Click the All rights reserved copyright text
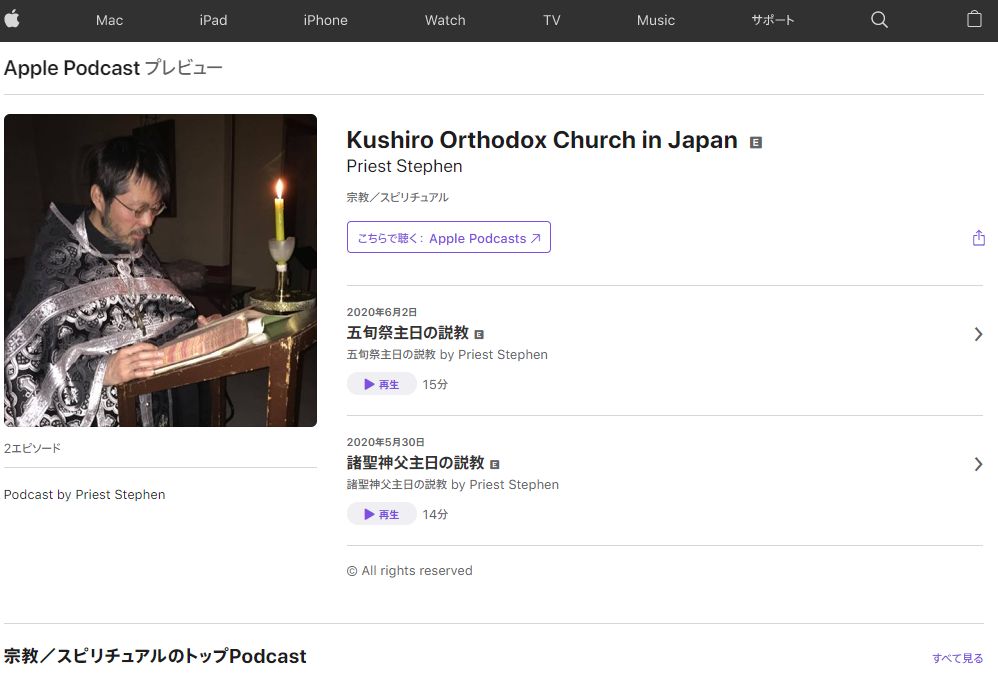 [409, 571]
